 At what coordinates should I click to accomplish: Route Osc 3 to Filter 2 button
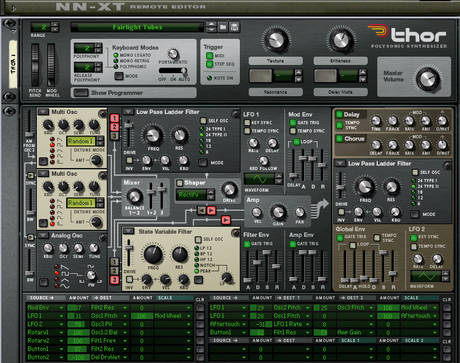pyautogui.click(x=114, y=280)
